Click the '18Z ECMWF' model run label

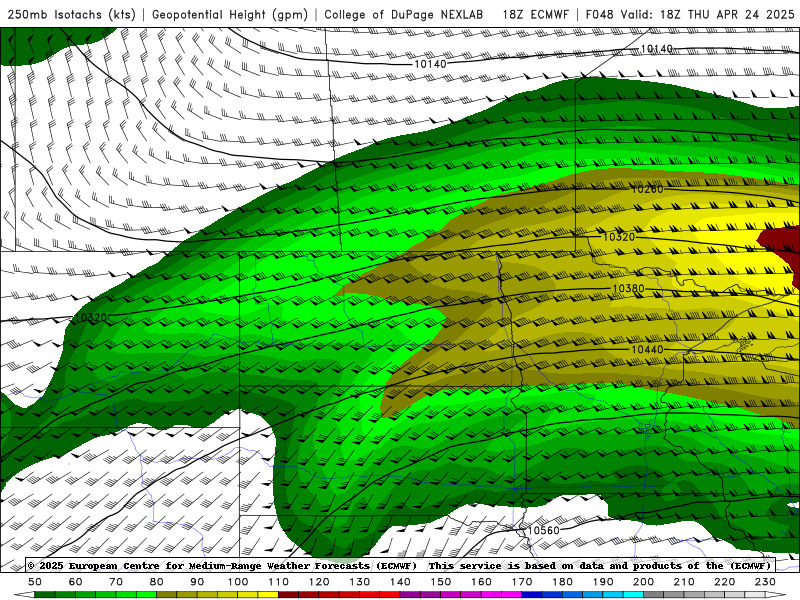(535, 14)
